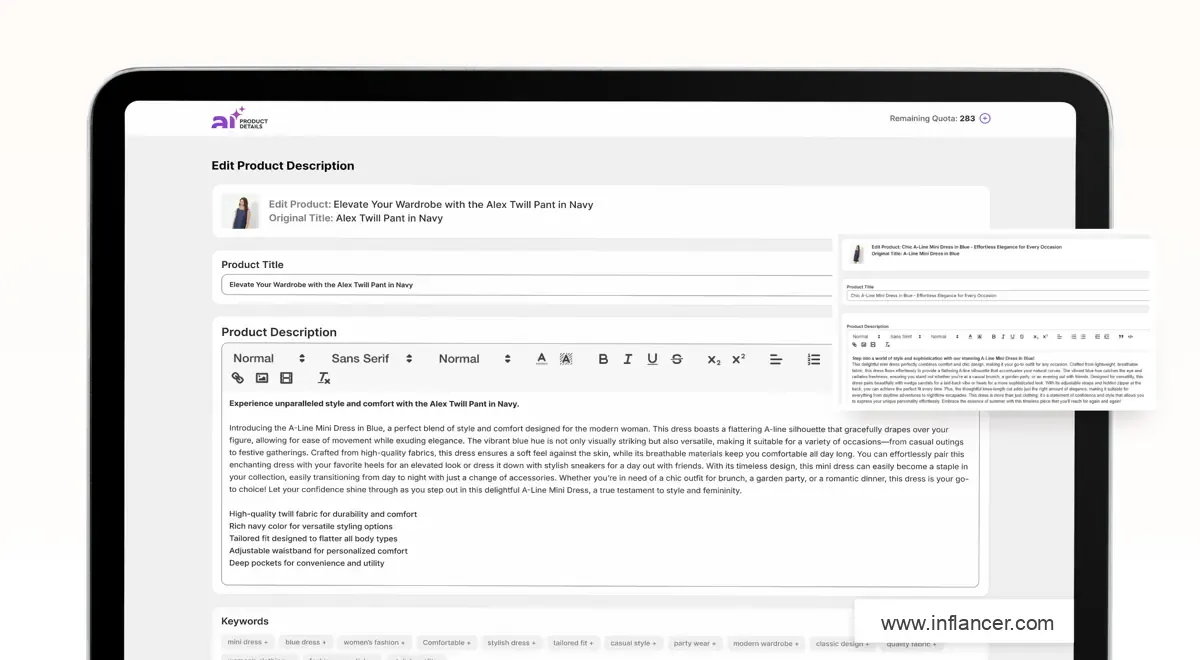Set subscript with the main editor's x₂ icon
The image size is (1200, 660).
(x=714, y=360)
